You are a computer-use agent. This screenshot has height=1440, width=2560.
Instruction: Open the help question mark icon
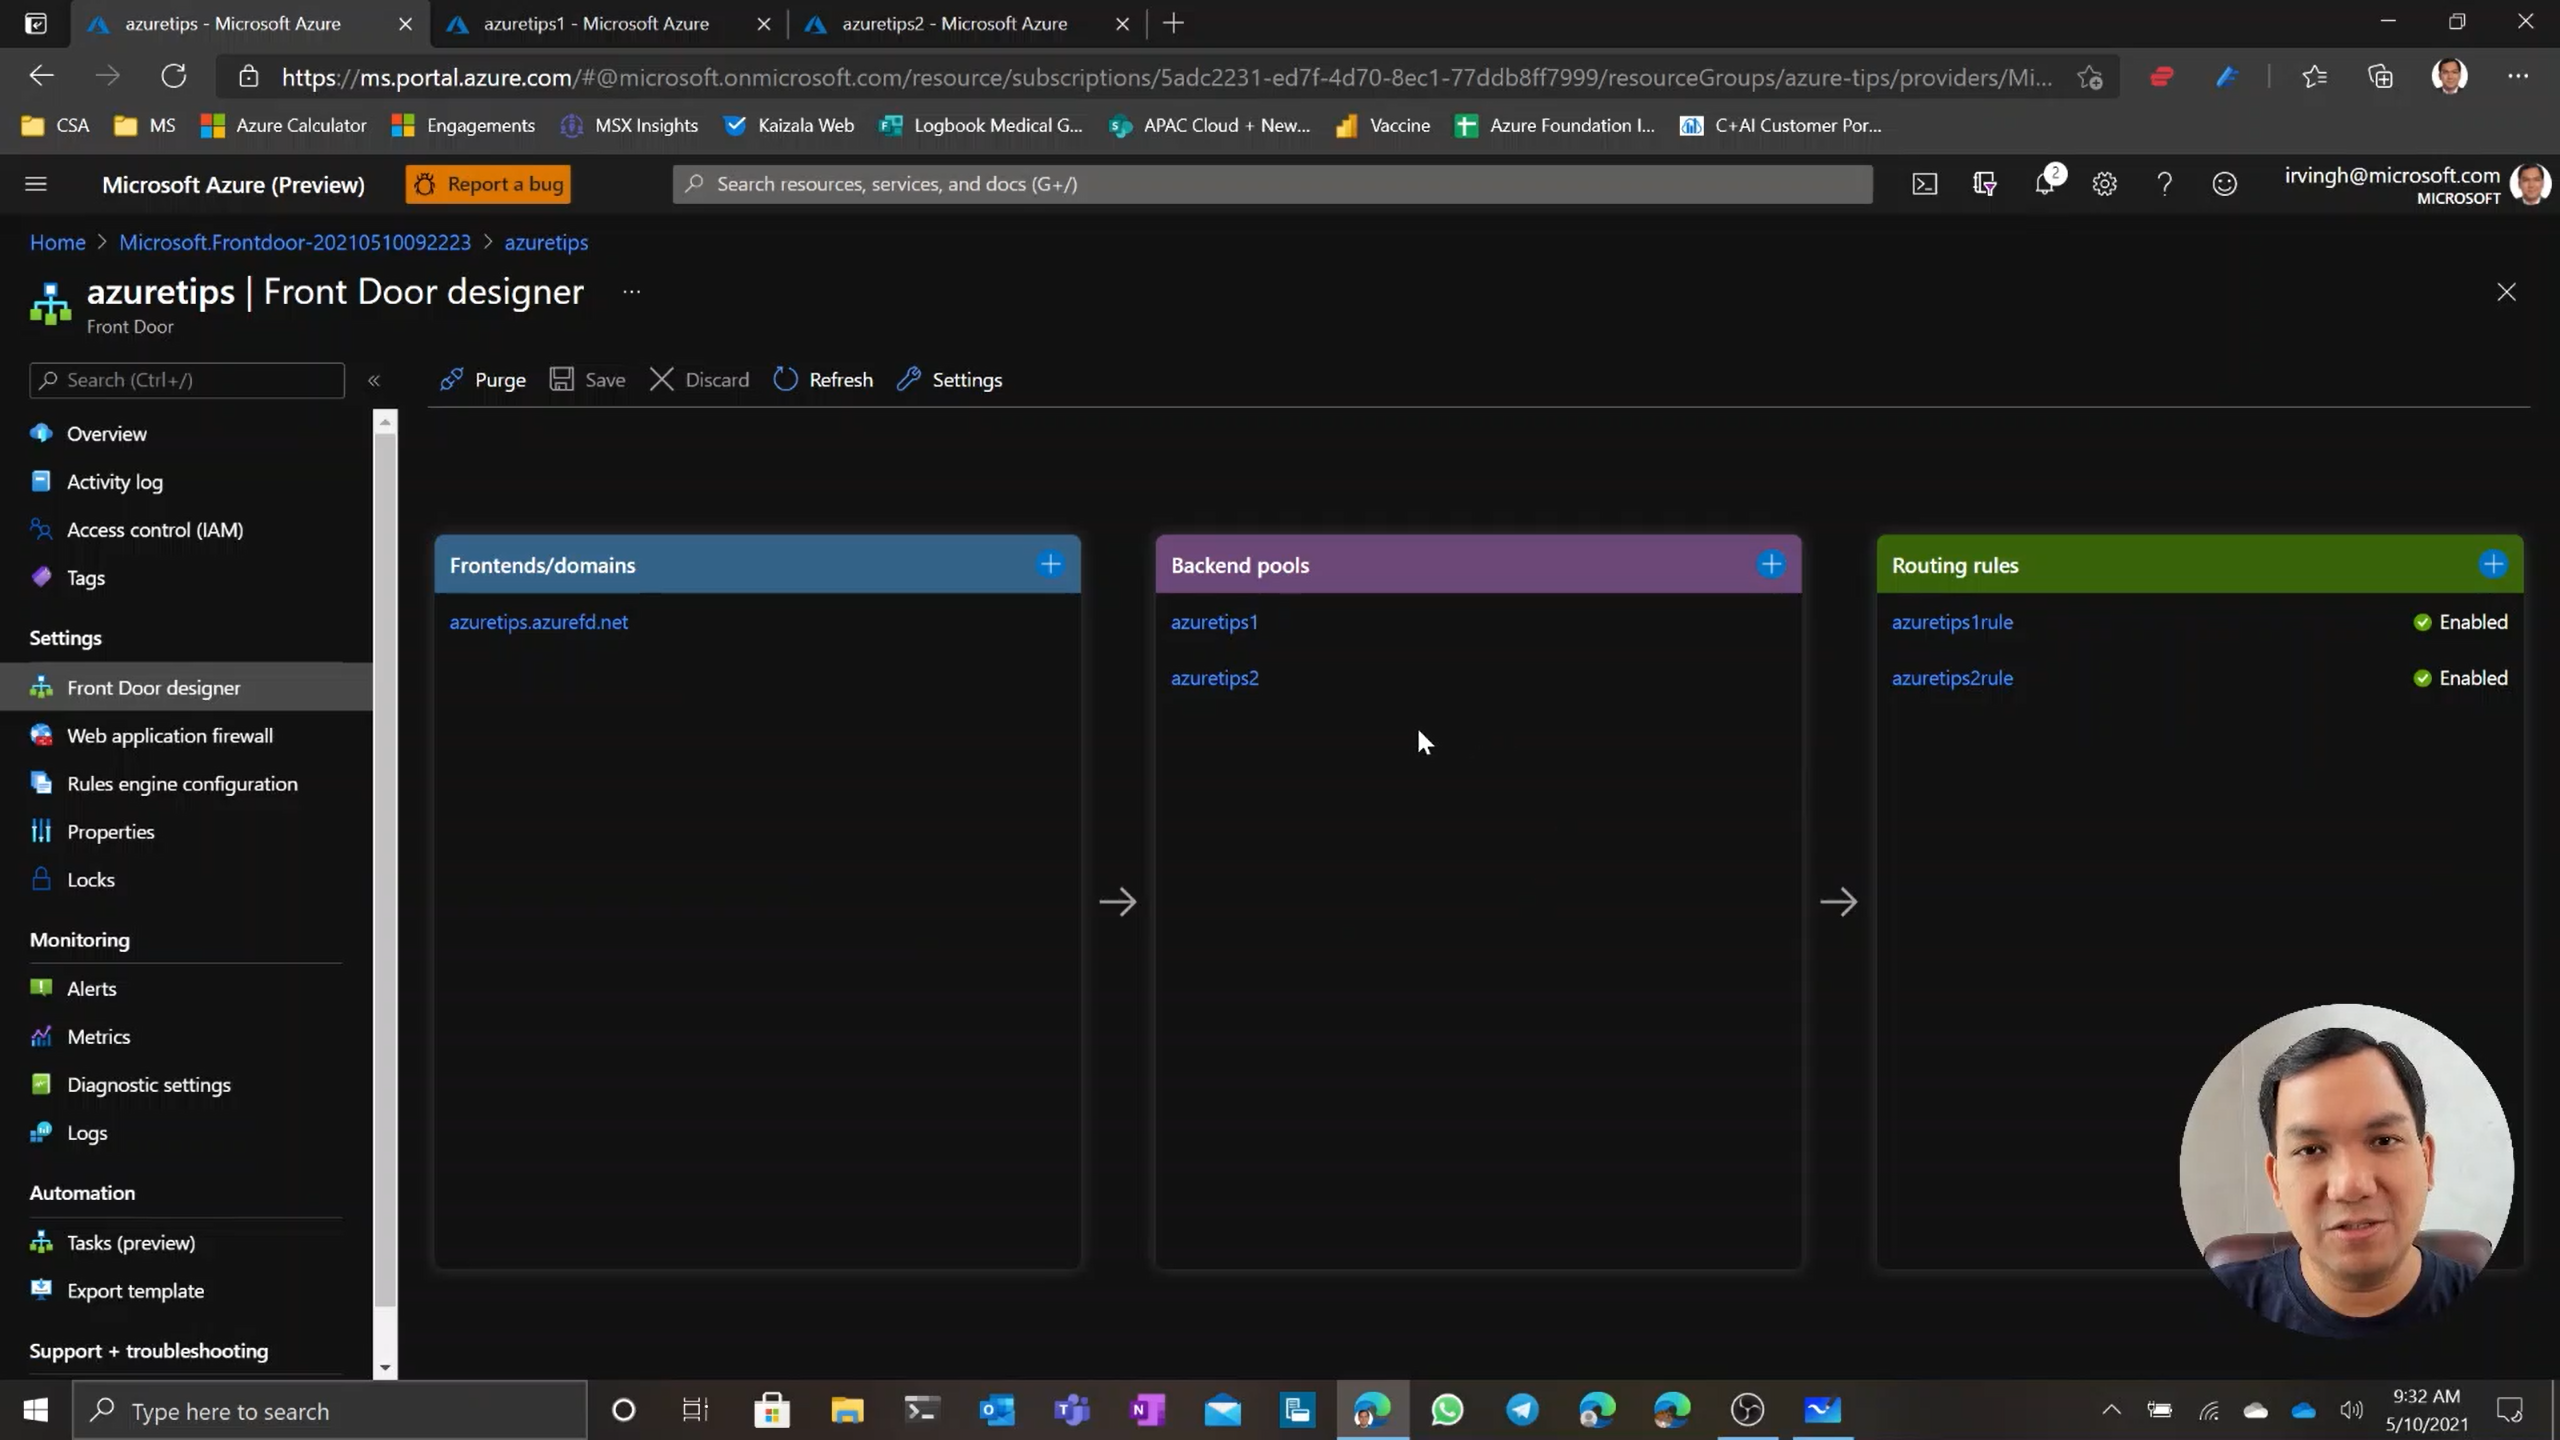click(x=2165, y=184)
